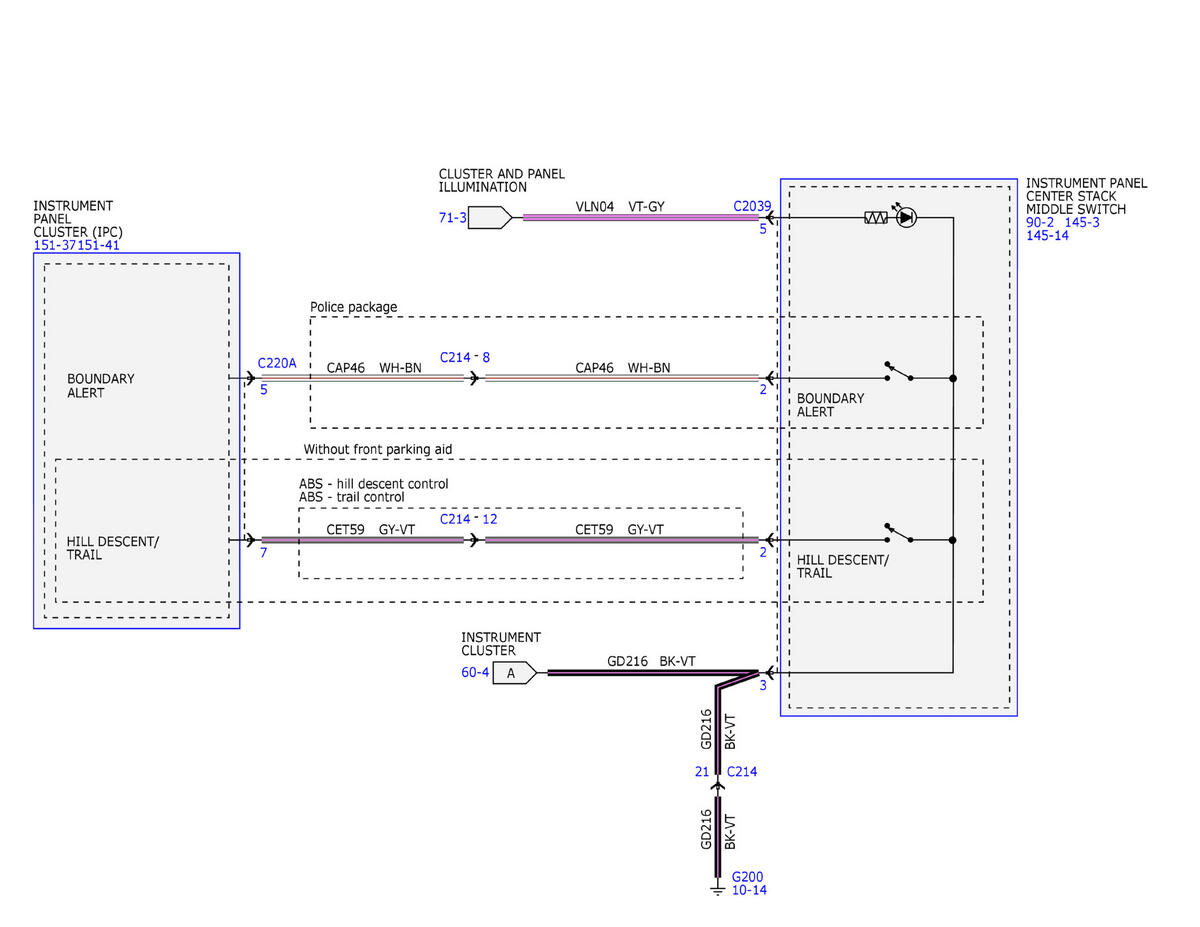The image size is (1200, 927).
Task: Open the G200 10-14 ground reference
Action: click(x=749, y=883)
